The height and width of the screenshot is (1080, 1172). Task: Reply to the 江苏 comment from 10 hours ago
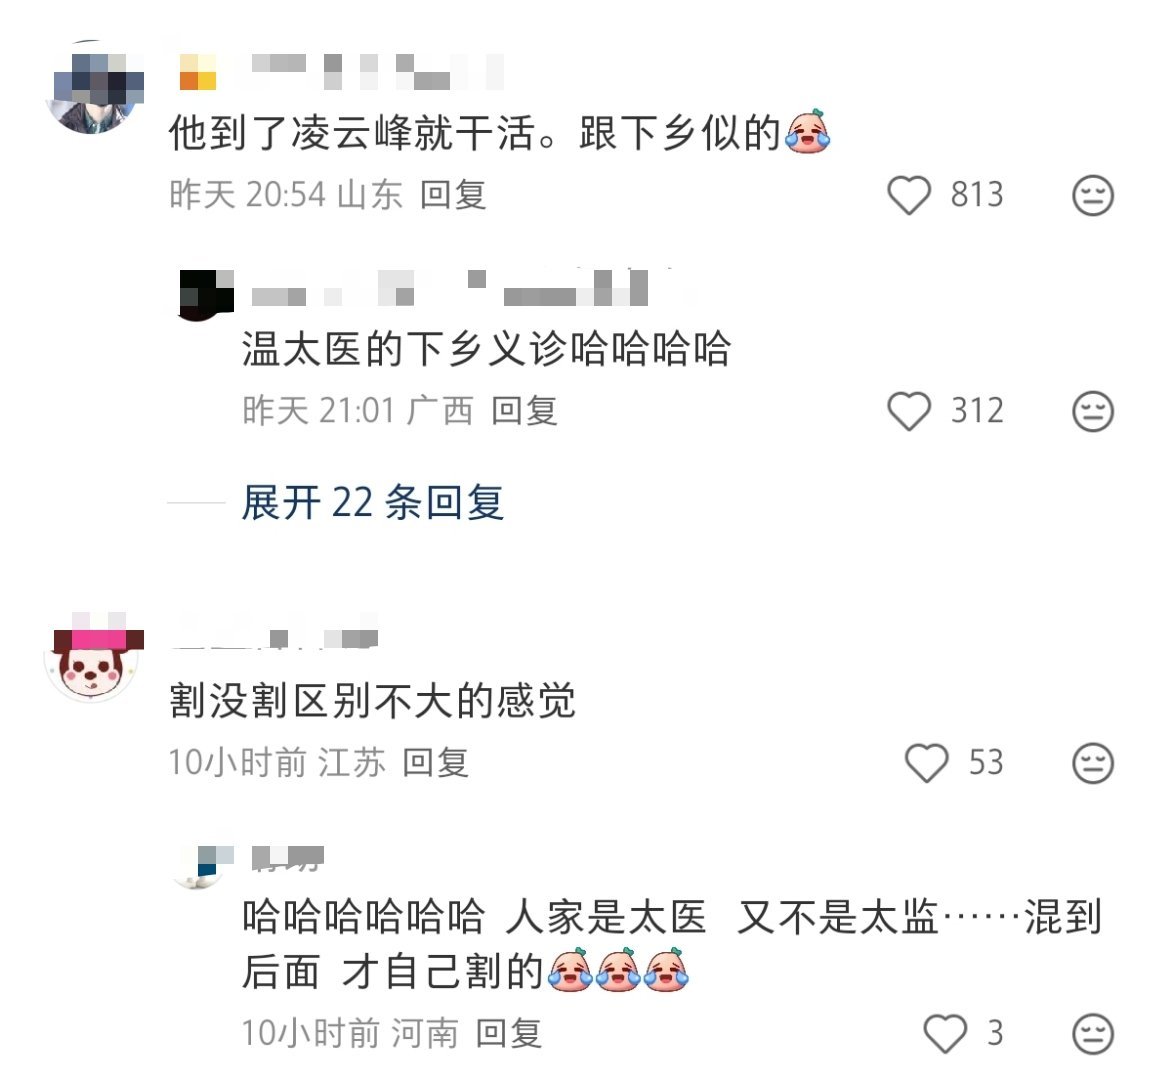pyautogui.click(x=435, y=762)
